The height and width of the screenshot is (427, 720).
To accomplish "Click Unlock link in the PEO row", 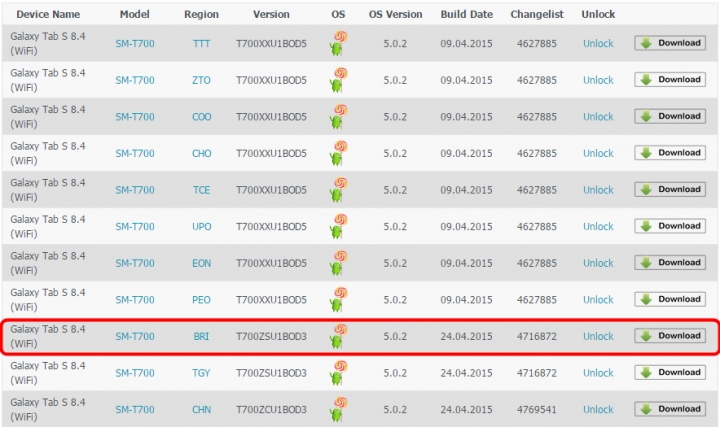I will point(598,300).
